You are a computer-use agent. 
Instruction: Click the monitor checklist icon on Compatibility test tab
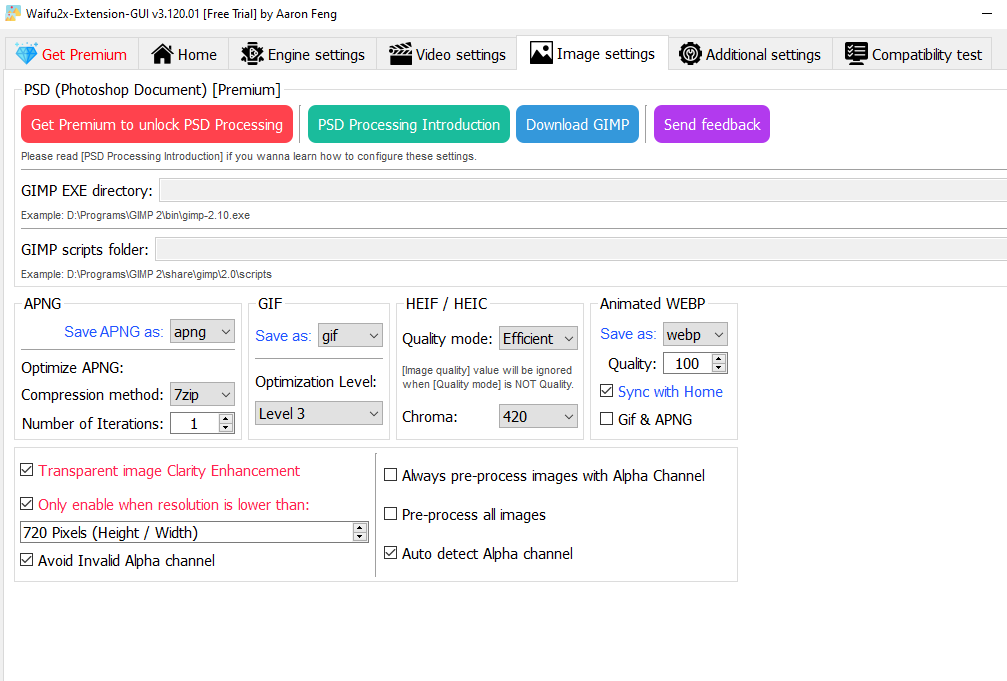click(x=856, y=54)
